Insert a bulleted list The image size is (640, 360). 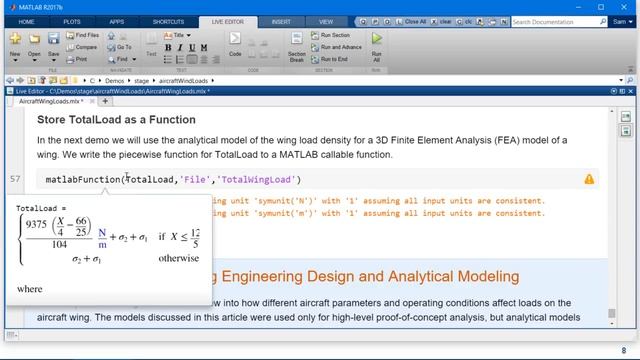point(168,60)
